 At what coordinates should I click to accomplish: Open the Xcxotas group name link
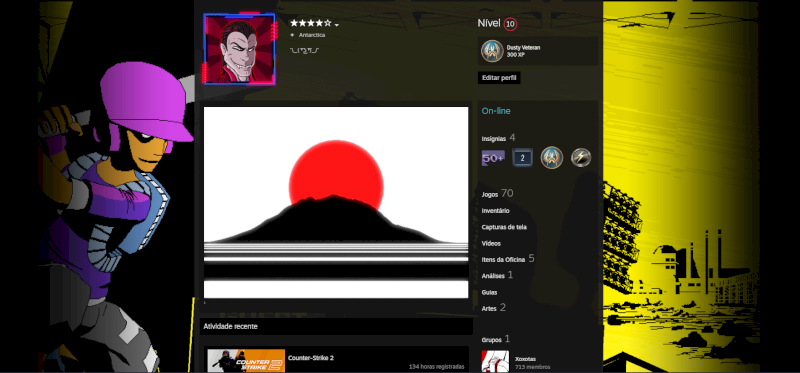pos(525,359)
